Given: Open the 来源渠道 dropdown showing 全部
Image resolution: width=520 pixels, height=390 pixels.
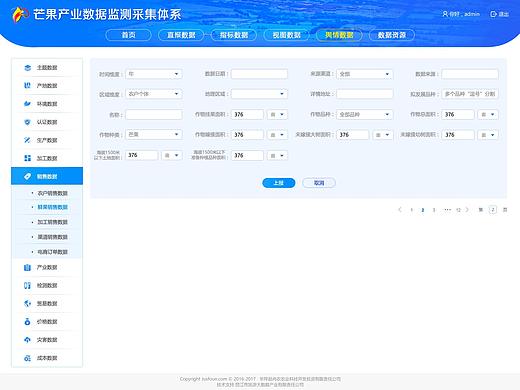Looking at the screenshot, I should (x=365, y=74).
